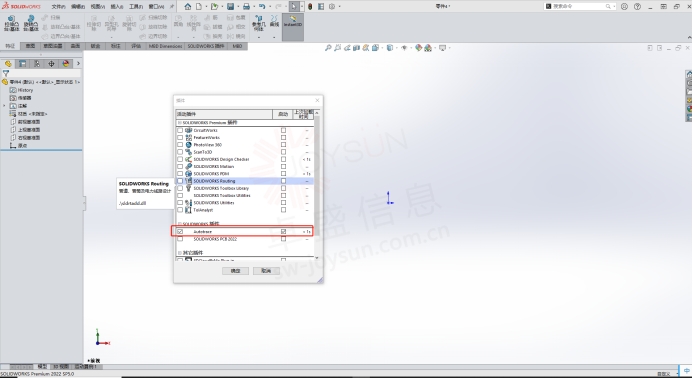Check SOLIDWORKS PDM start-up checkbox
This screenshot has width=693, height=378.
283,174
